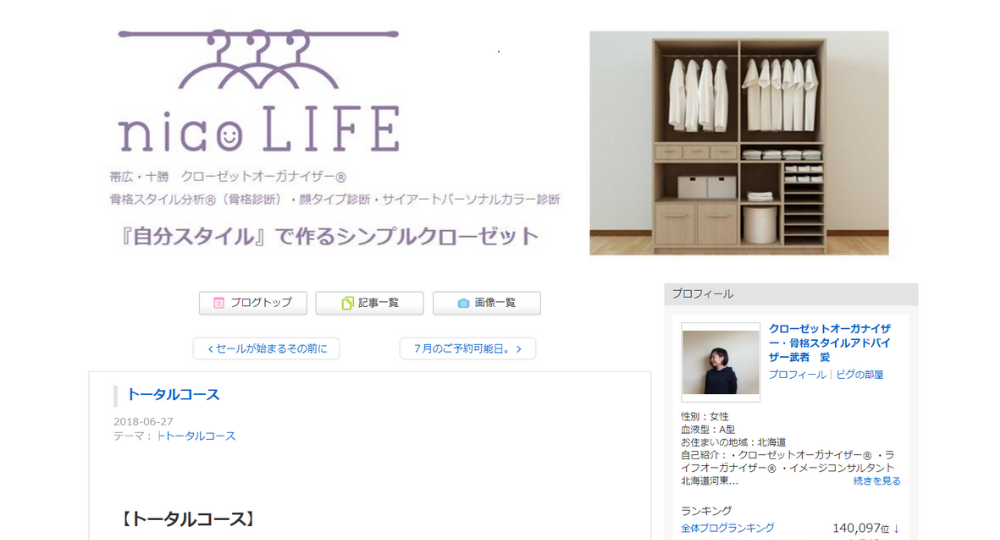Visit ピグの部屋 link

click(860, 375)
